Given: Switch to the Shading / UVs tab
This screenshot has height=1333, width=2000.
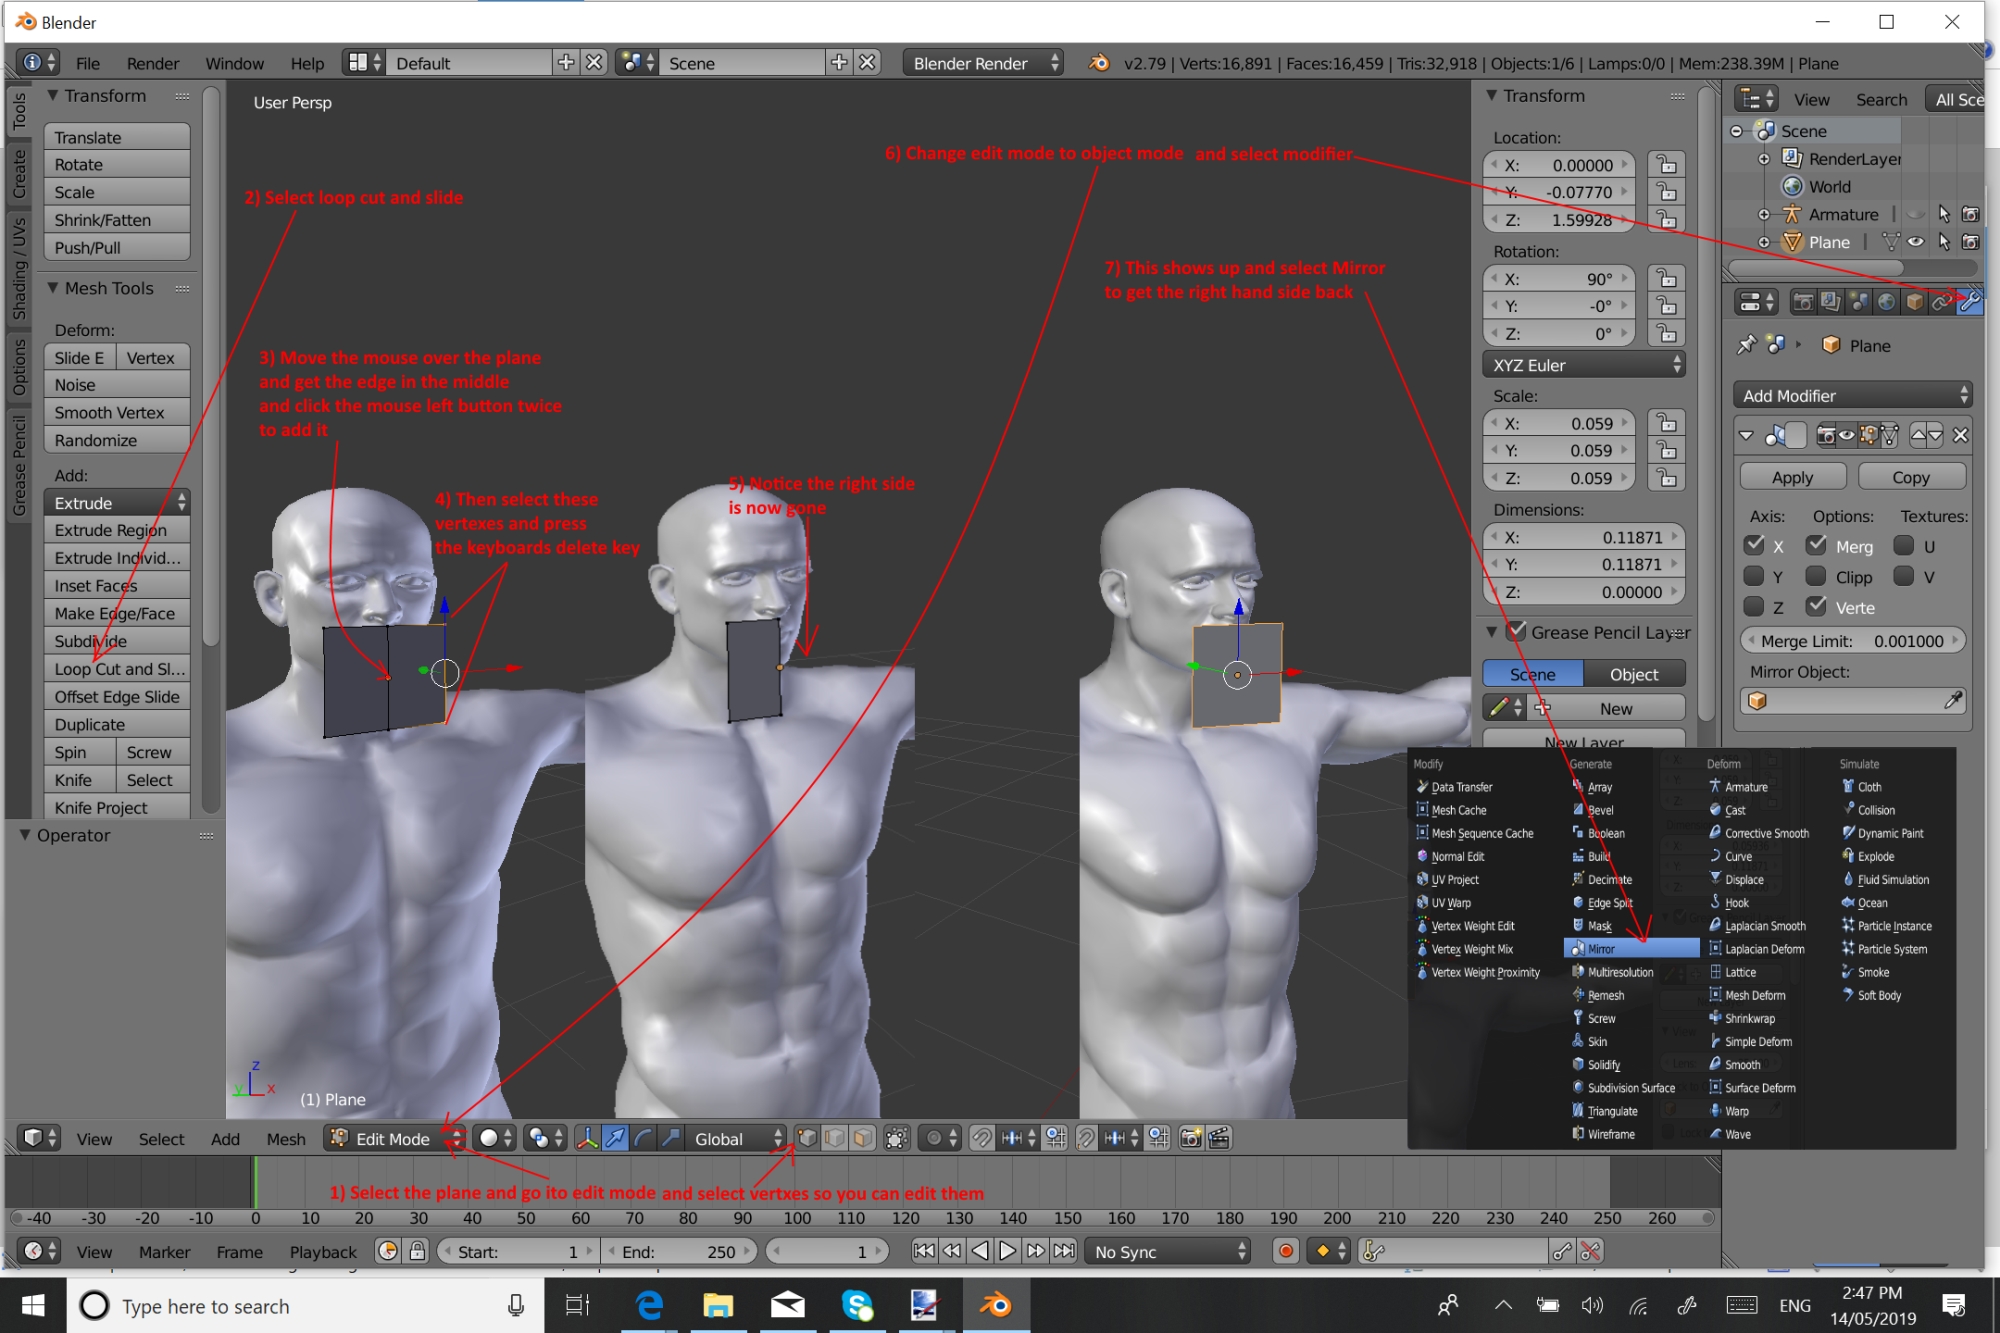Looking at the screenshot, I should point(20,268).
